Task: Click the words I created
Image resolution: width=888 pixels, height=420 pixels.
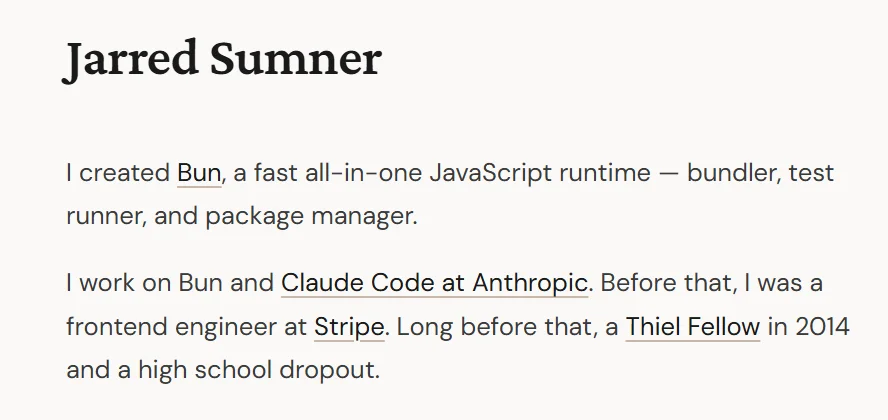Action: pos(118,173)
